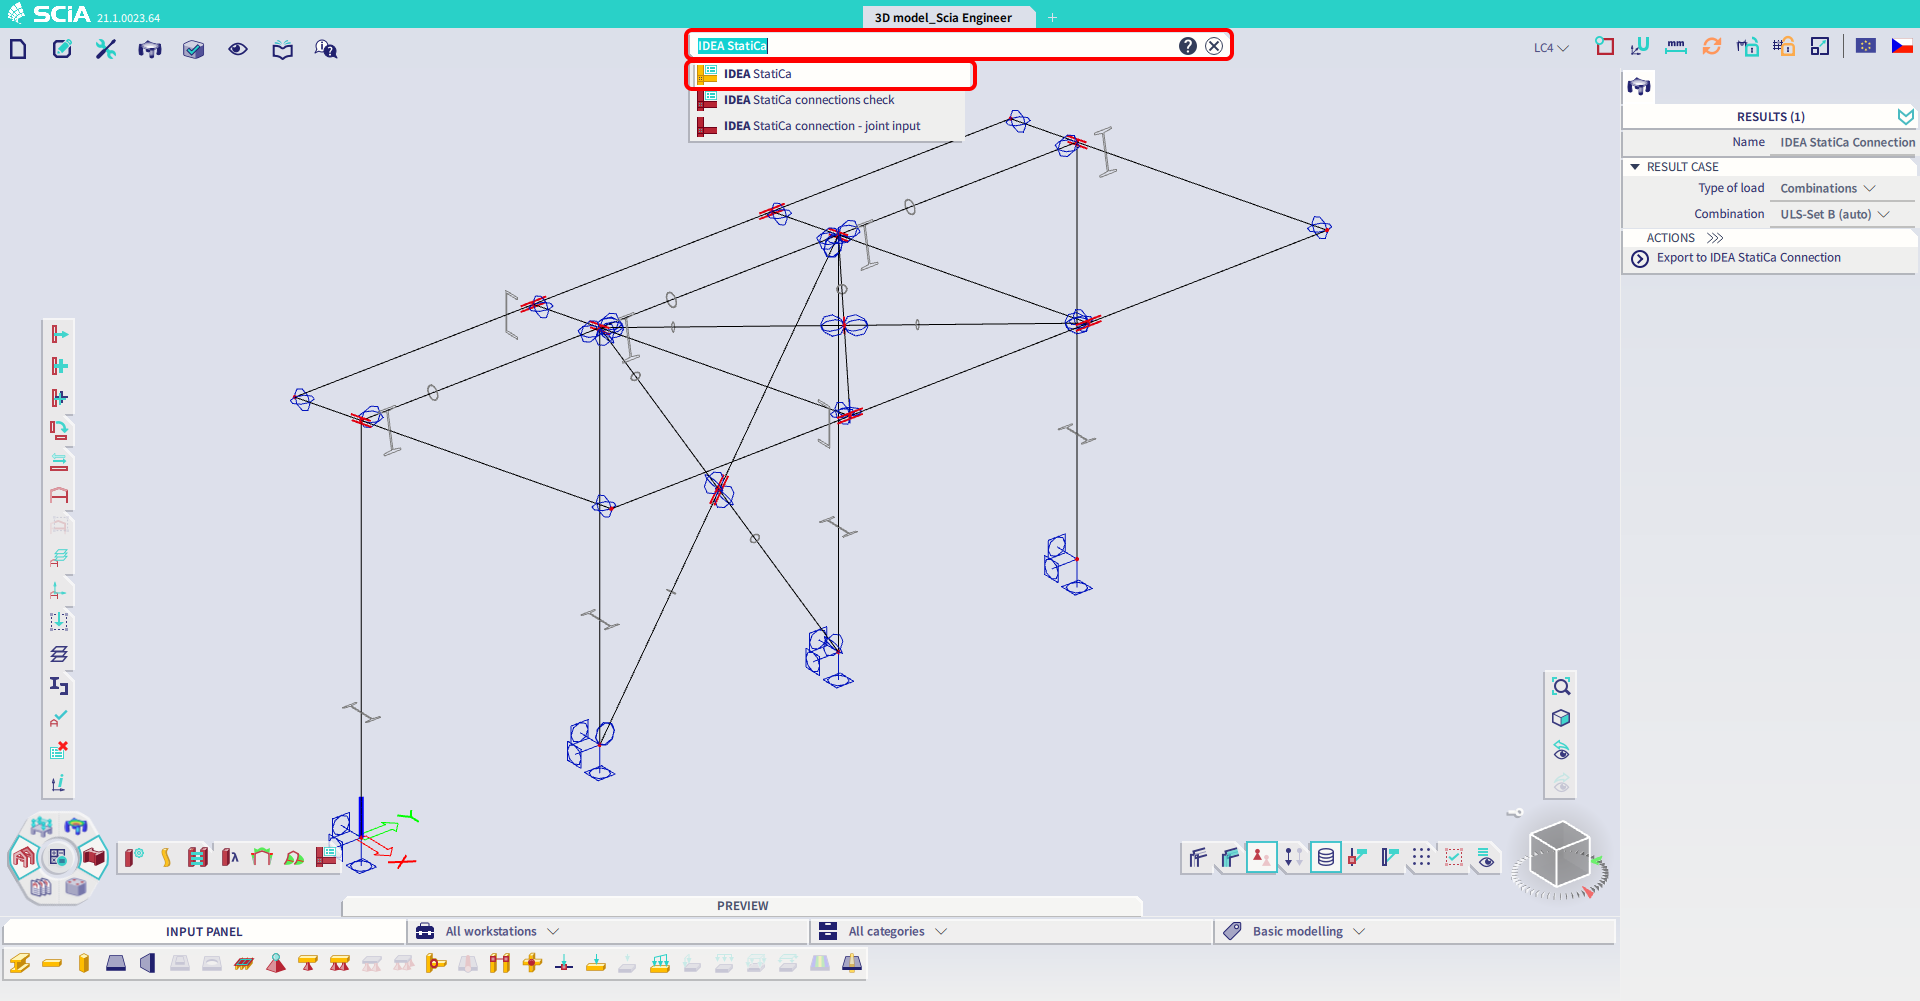Select the IDEA StatiCa search result

(x=830, y=74)
